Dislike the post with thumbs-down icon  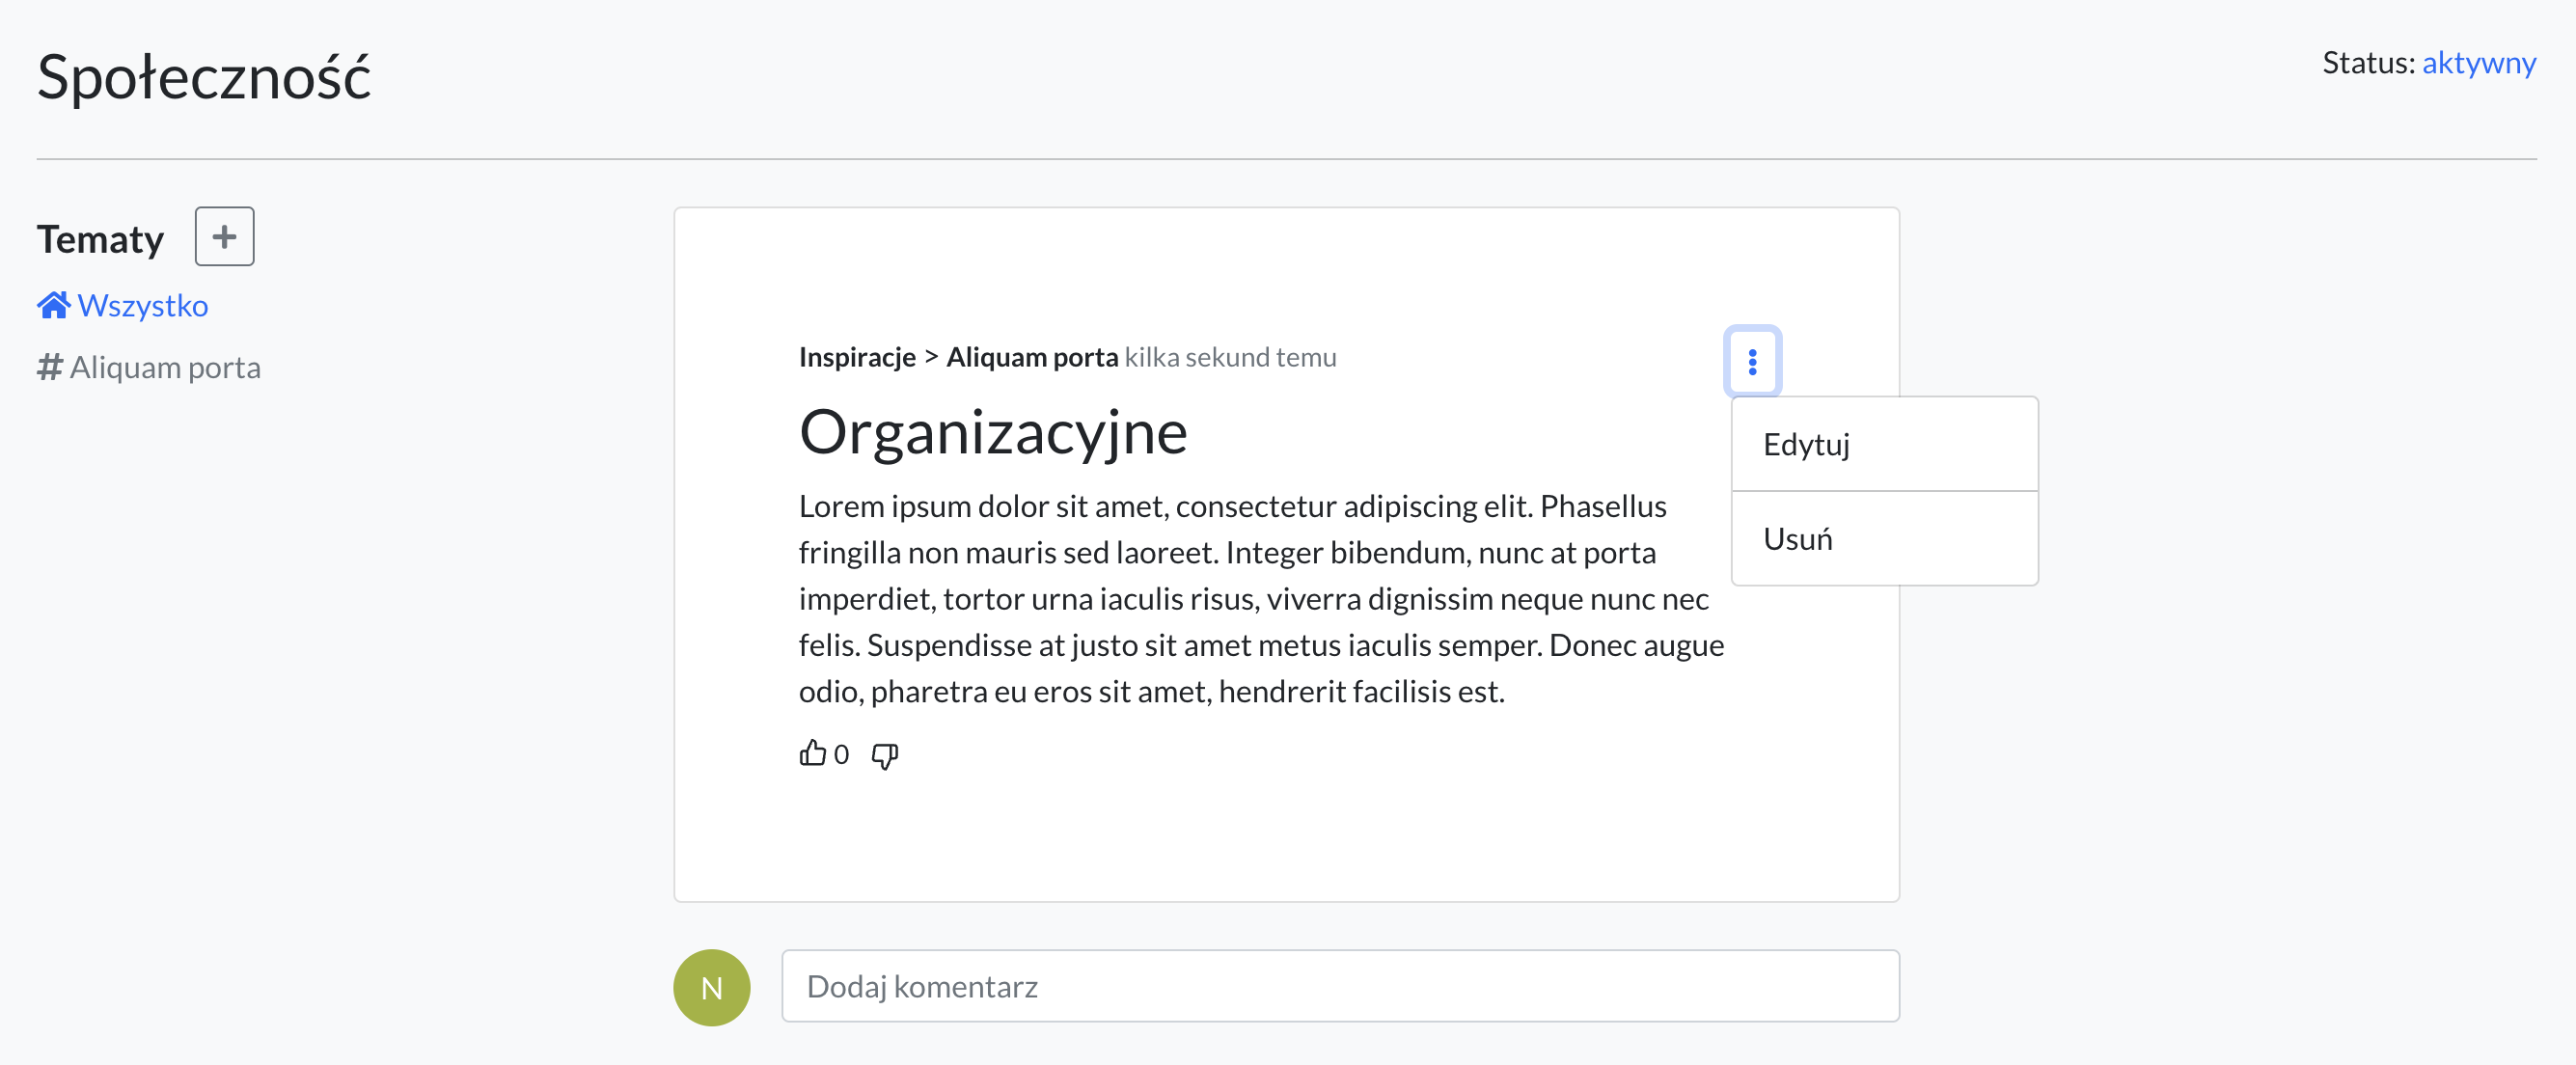click(884, 755)
